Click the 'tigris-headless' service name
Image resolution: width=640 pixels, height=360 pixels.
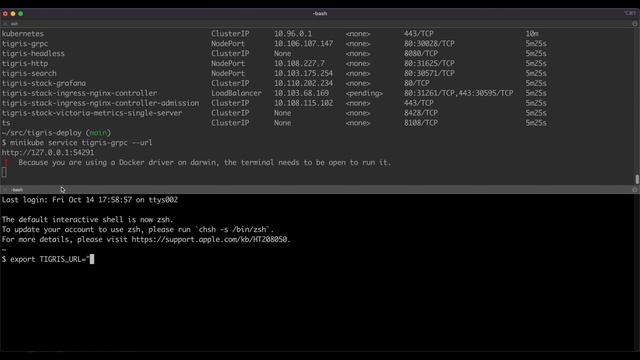click(x=33, y=53)
